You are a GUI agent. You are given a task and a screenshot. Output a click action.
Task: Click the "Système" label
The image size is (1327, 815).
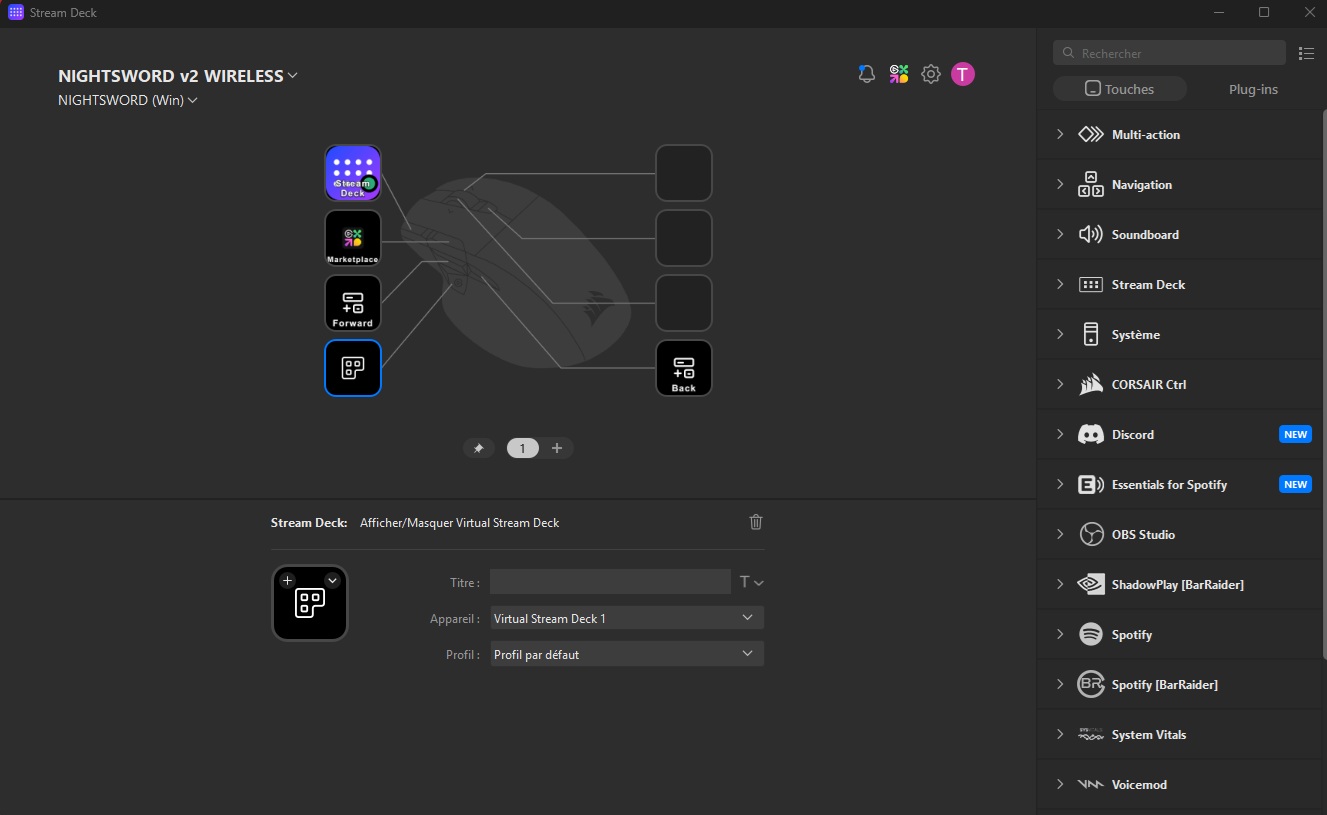pyautogui.click(x=1136, y=334)
